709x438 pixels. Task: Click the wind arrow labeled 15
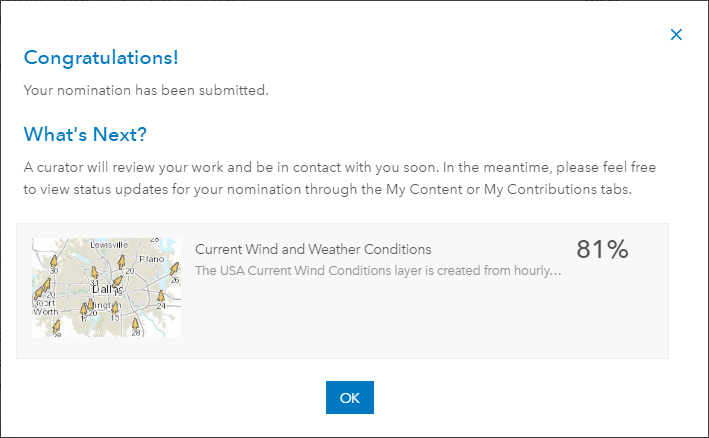pos(114,307)
